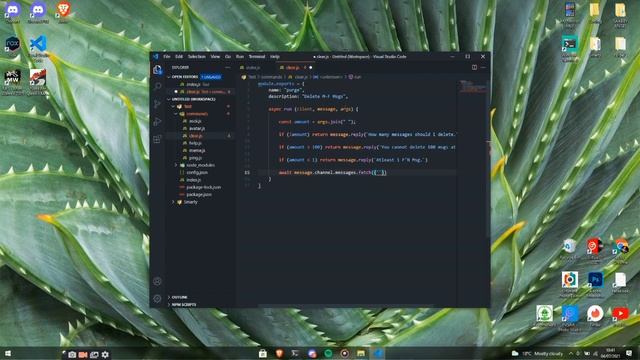Viewport: 640px width, 360px height.
Task: Open Explorer panel more actions ellipsis
Action: (x=228, y=67)
